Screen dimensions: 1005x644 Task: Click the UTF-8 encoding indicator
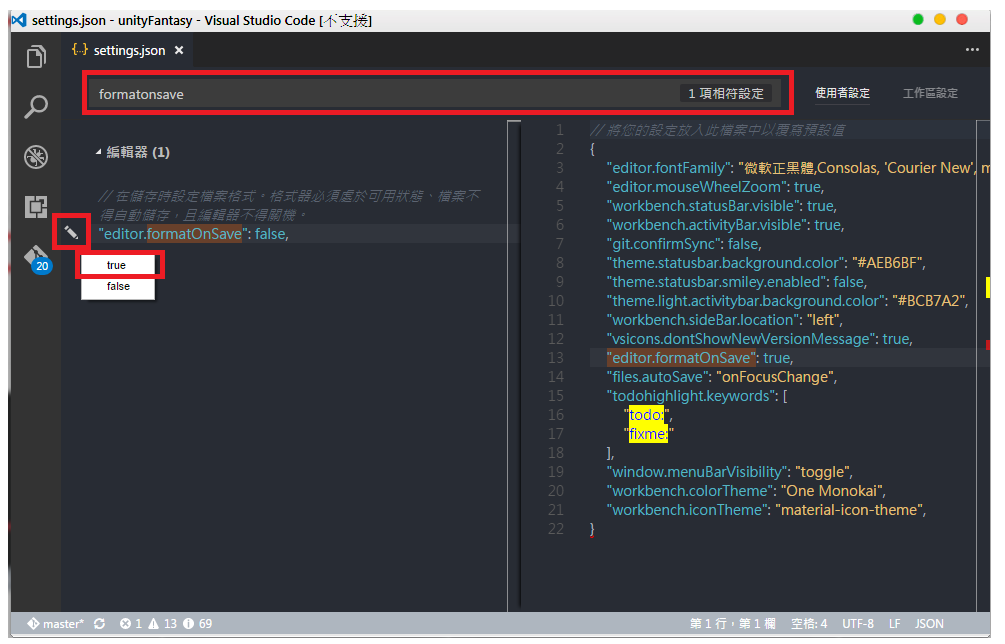pos(858,623)
